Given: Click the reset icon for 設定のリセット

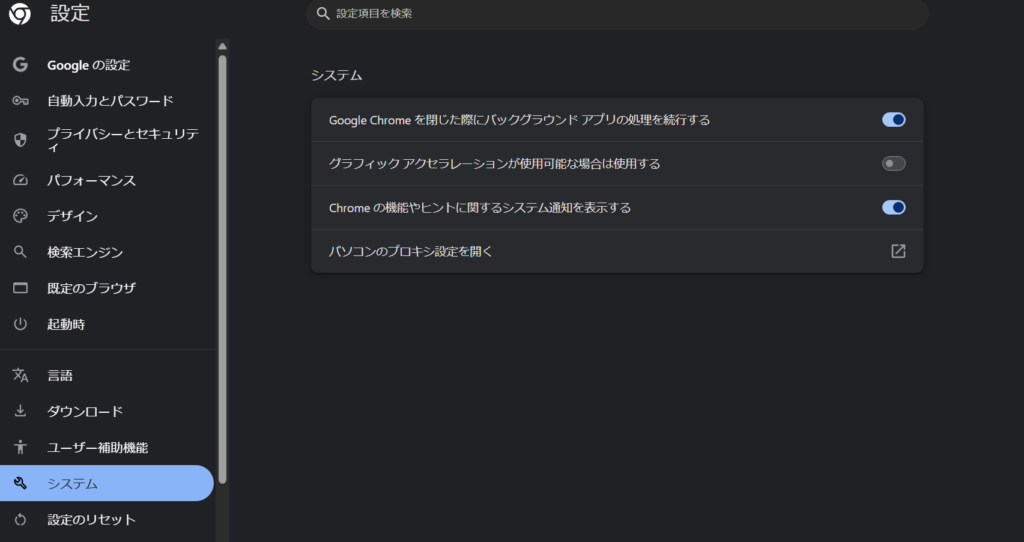Looking at the screenshot, I should (20, 519).
